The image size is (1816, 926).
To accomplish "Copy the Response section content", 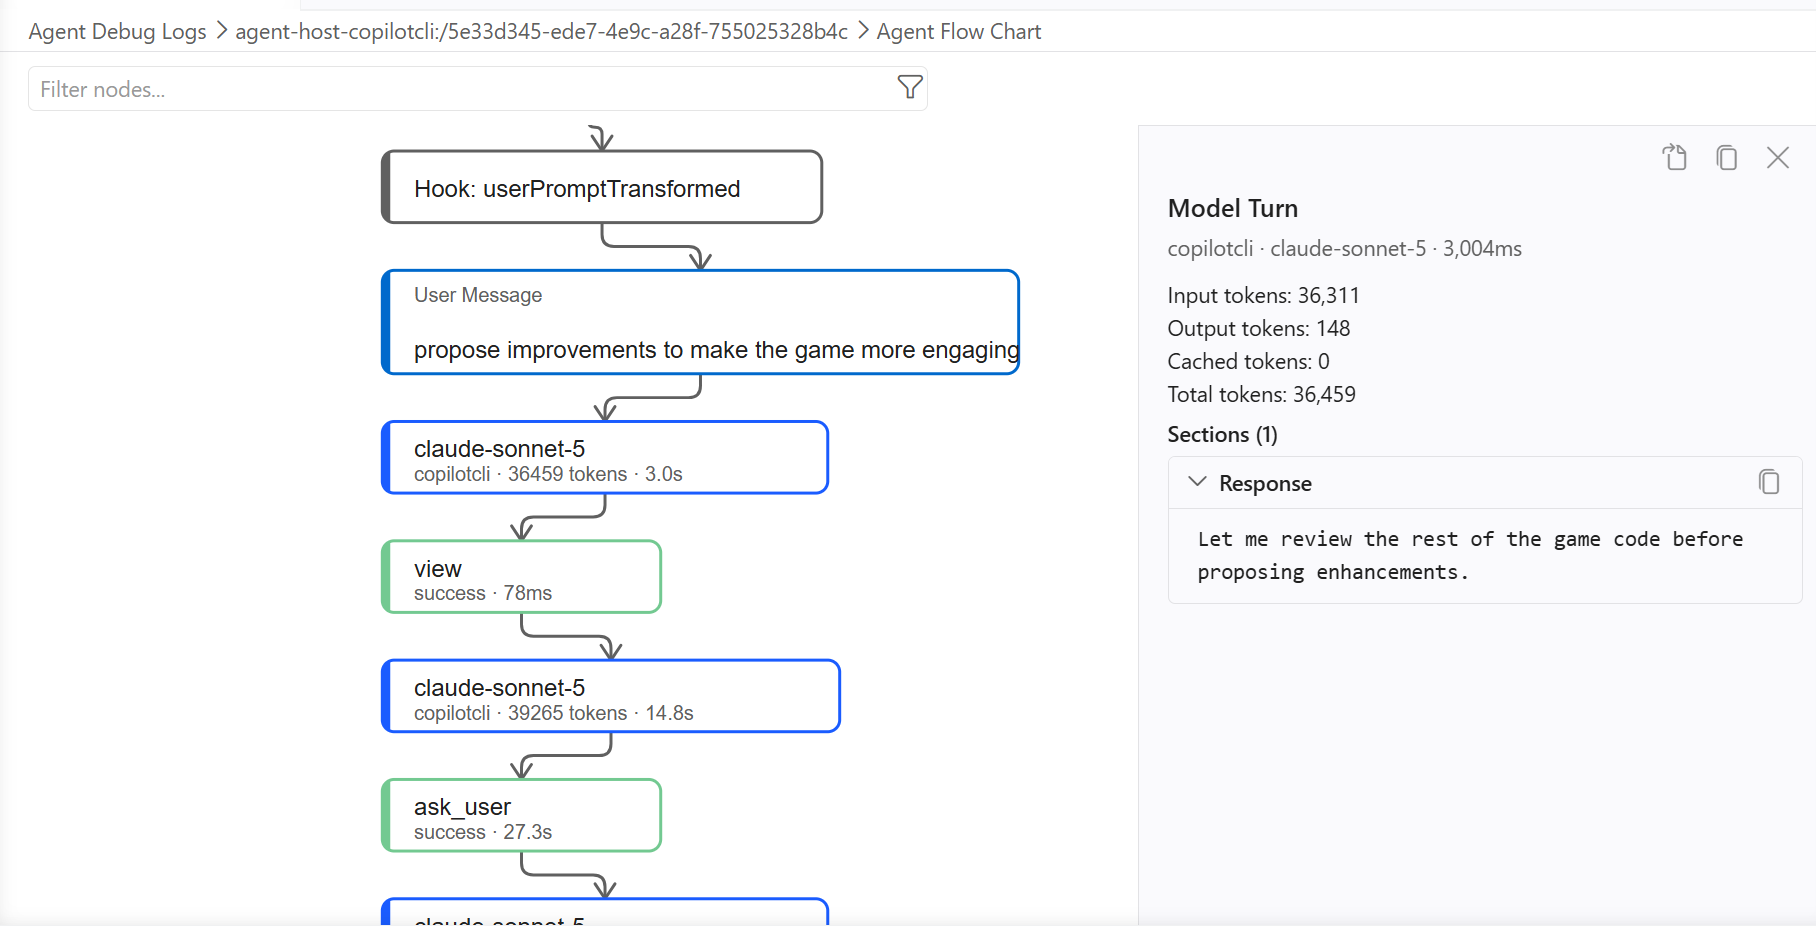I will tap(1769, 482).
